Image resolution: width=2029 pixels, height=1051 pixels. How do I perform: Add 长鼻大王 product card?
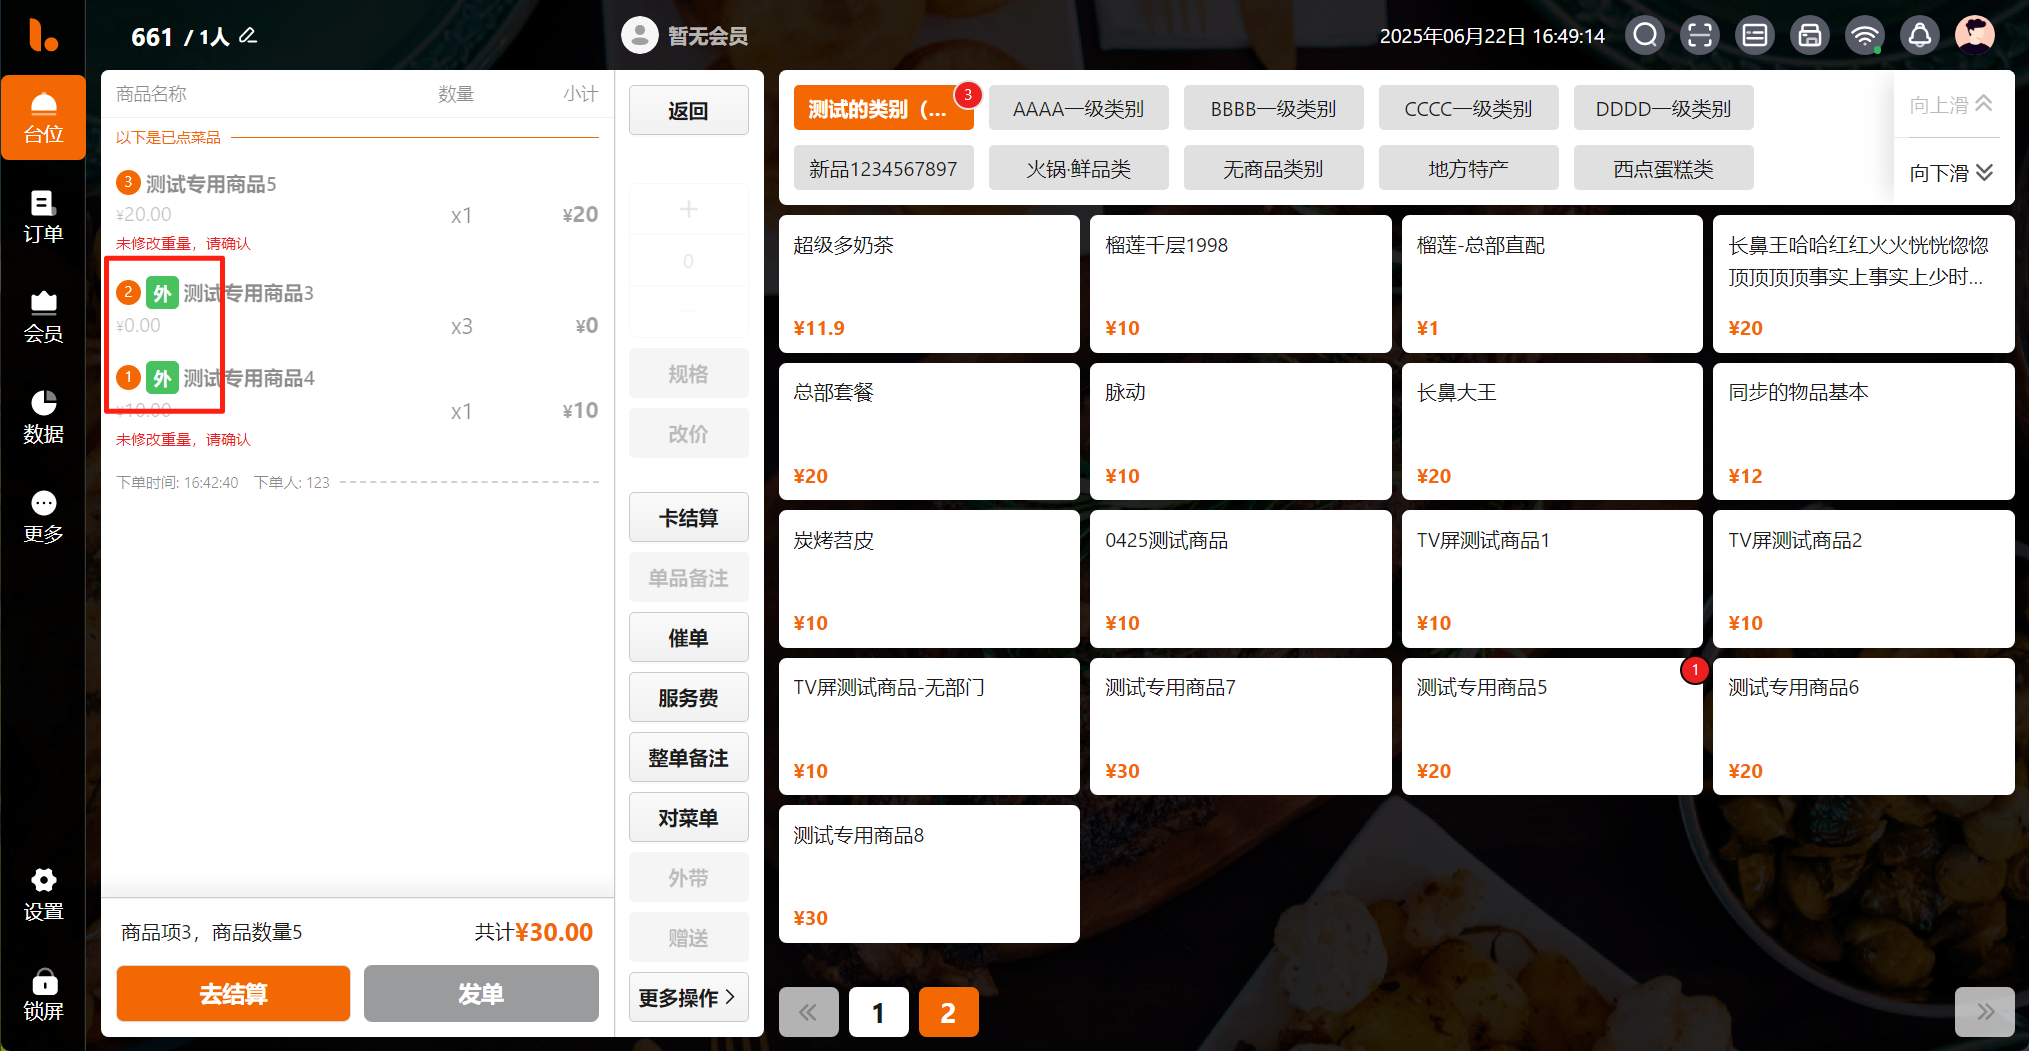(x=1552, y=431)
